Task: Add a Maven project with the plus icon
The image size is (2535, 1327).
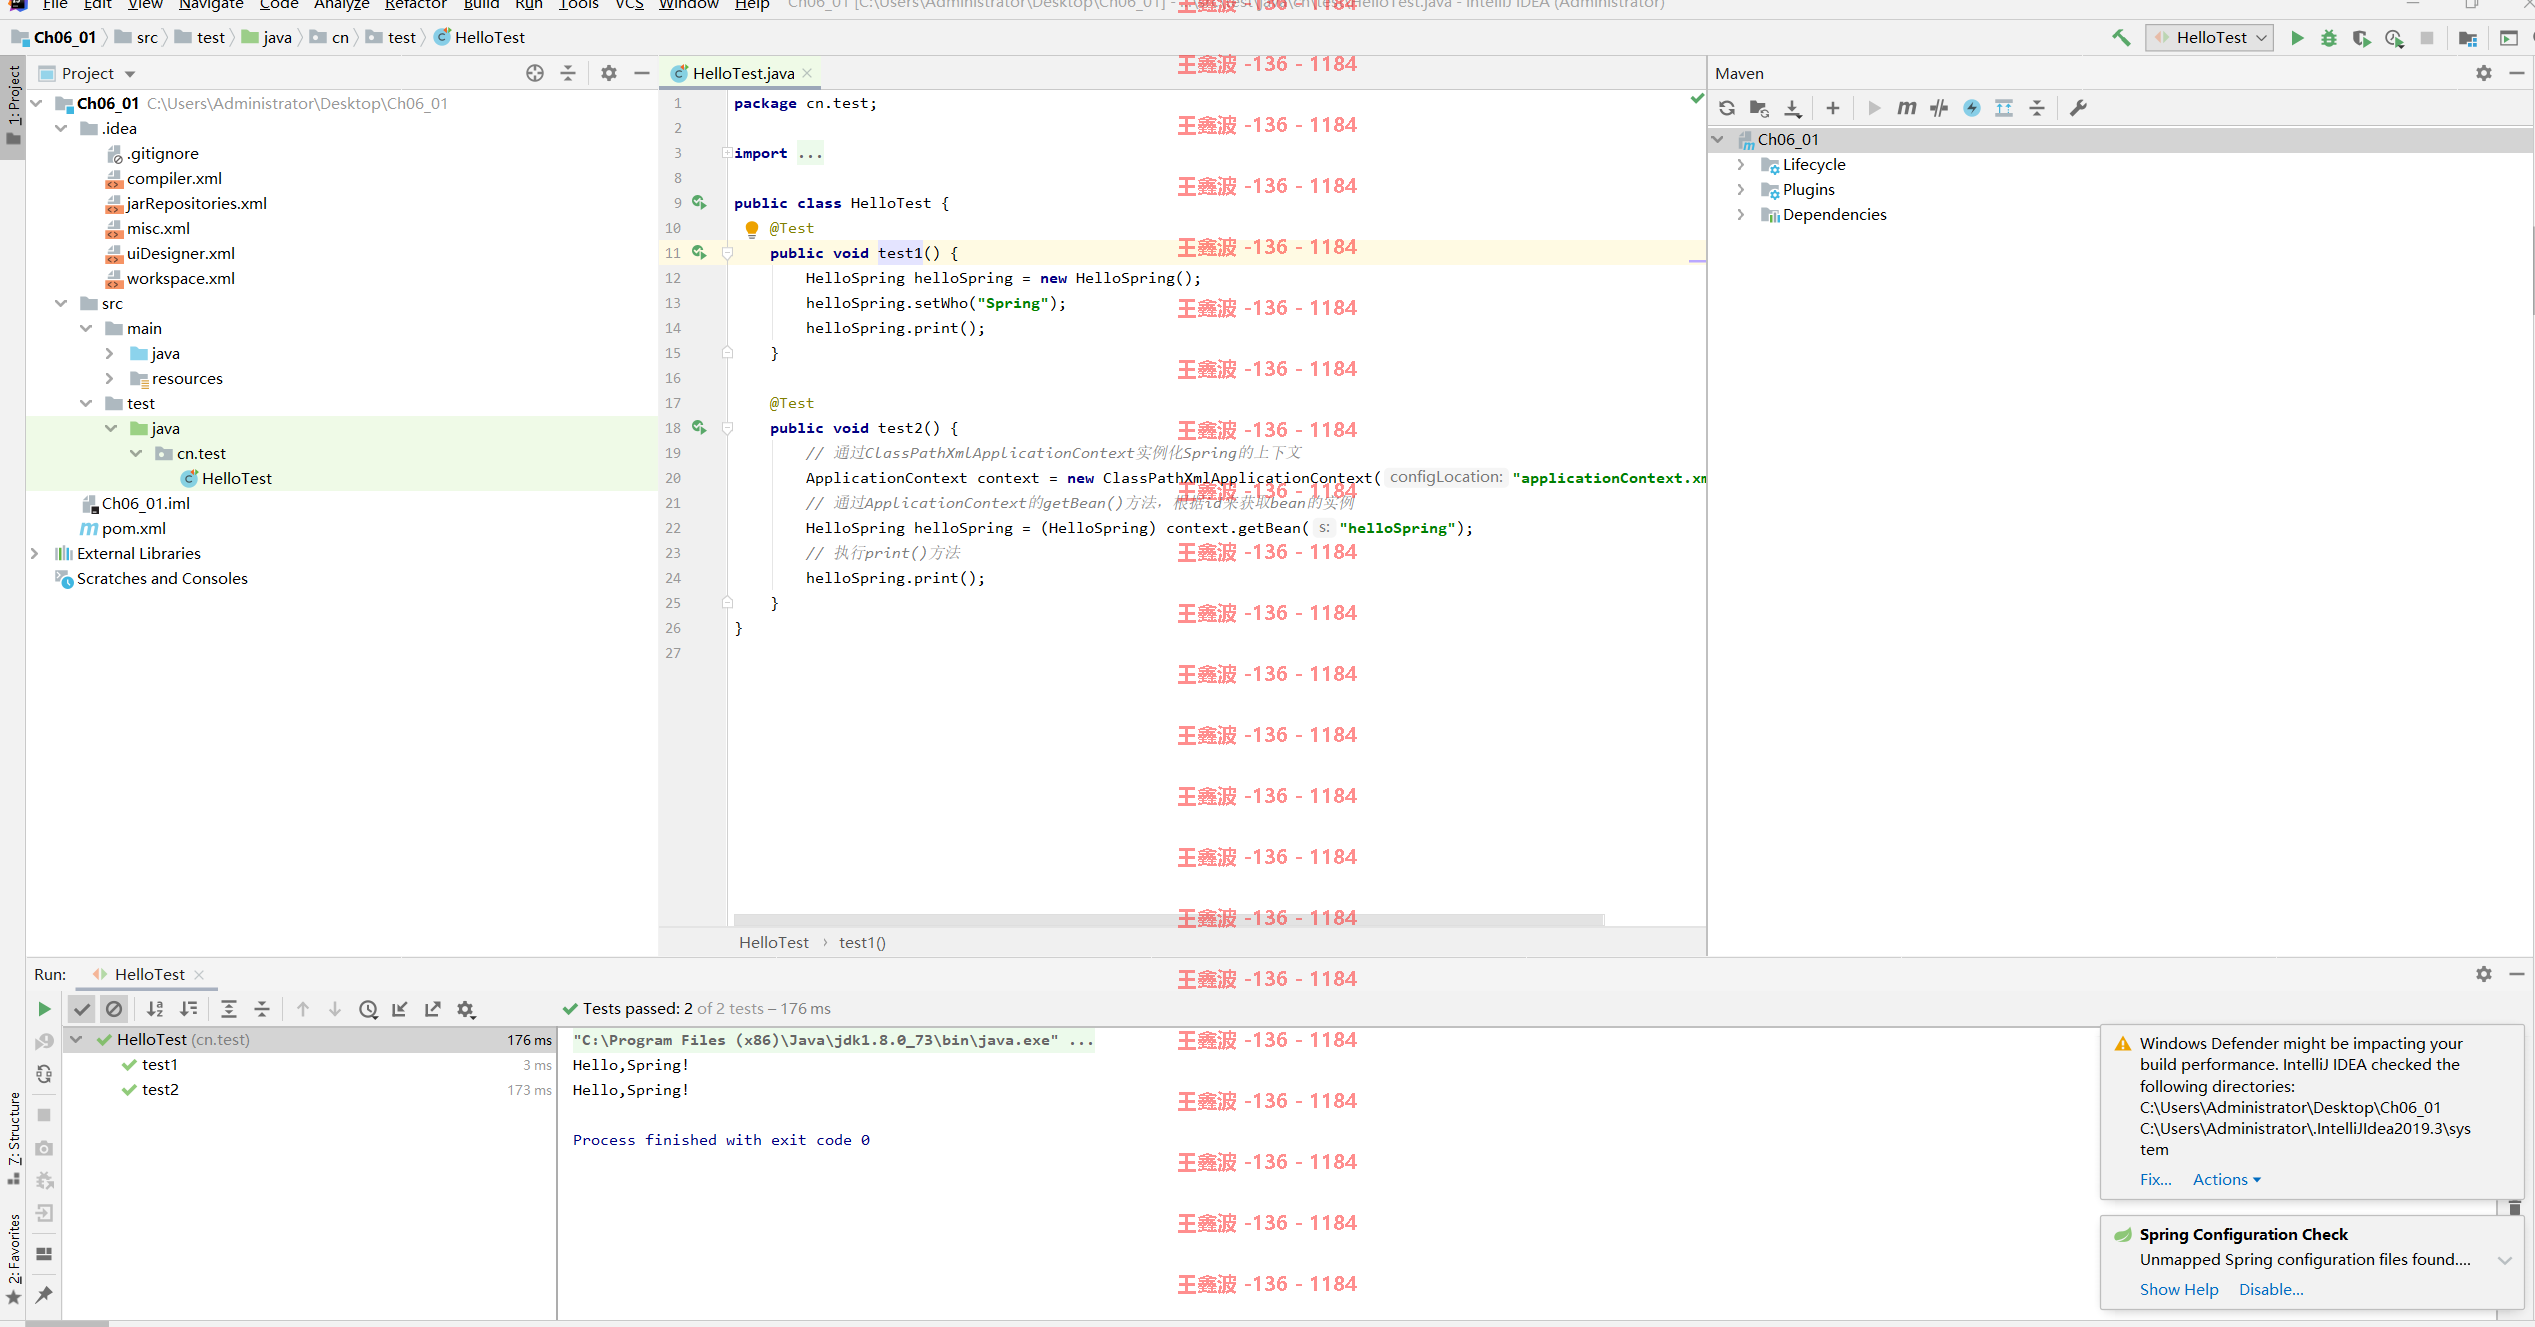Action: point(1833,108)
